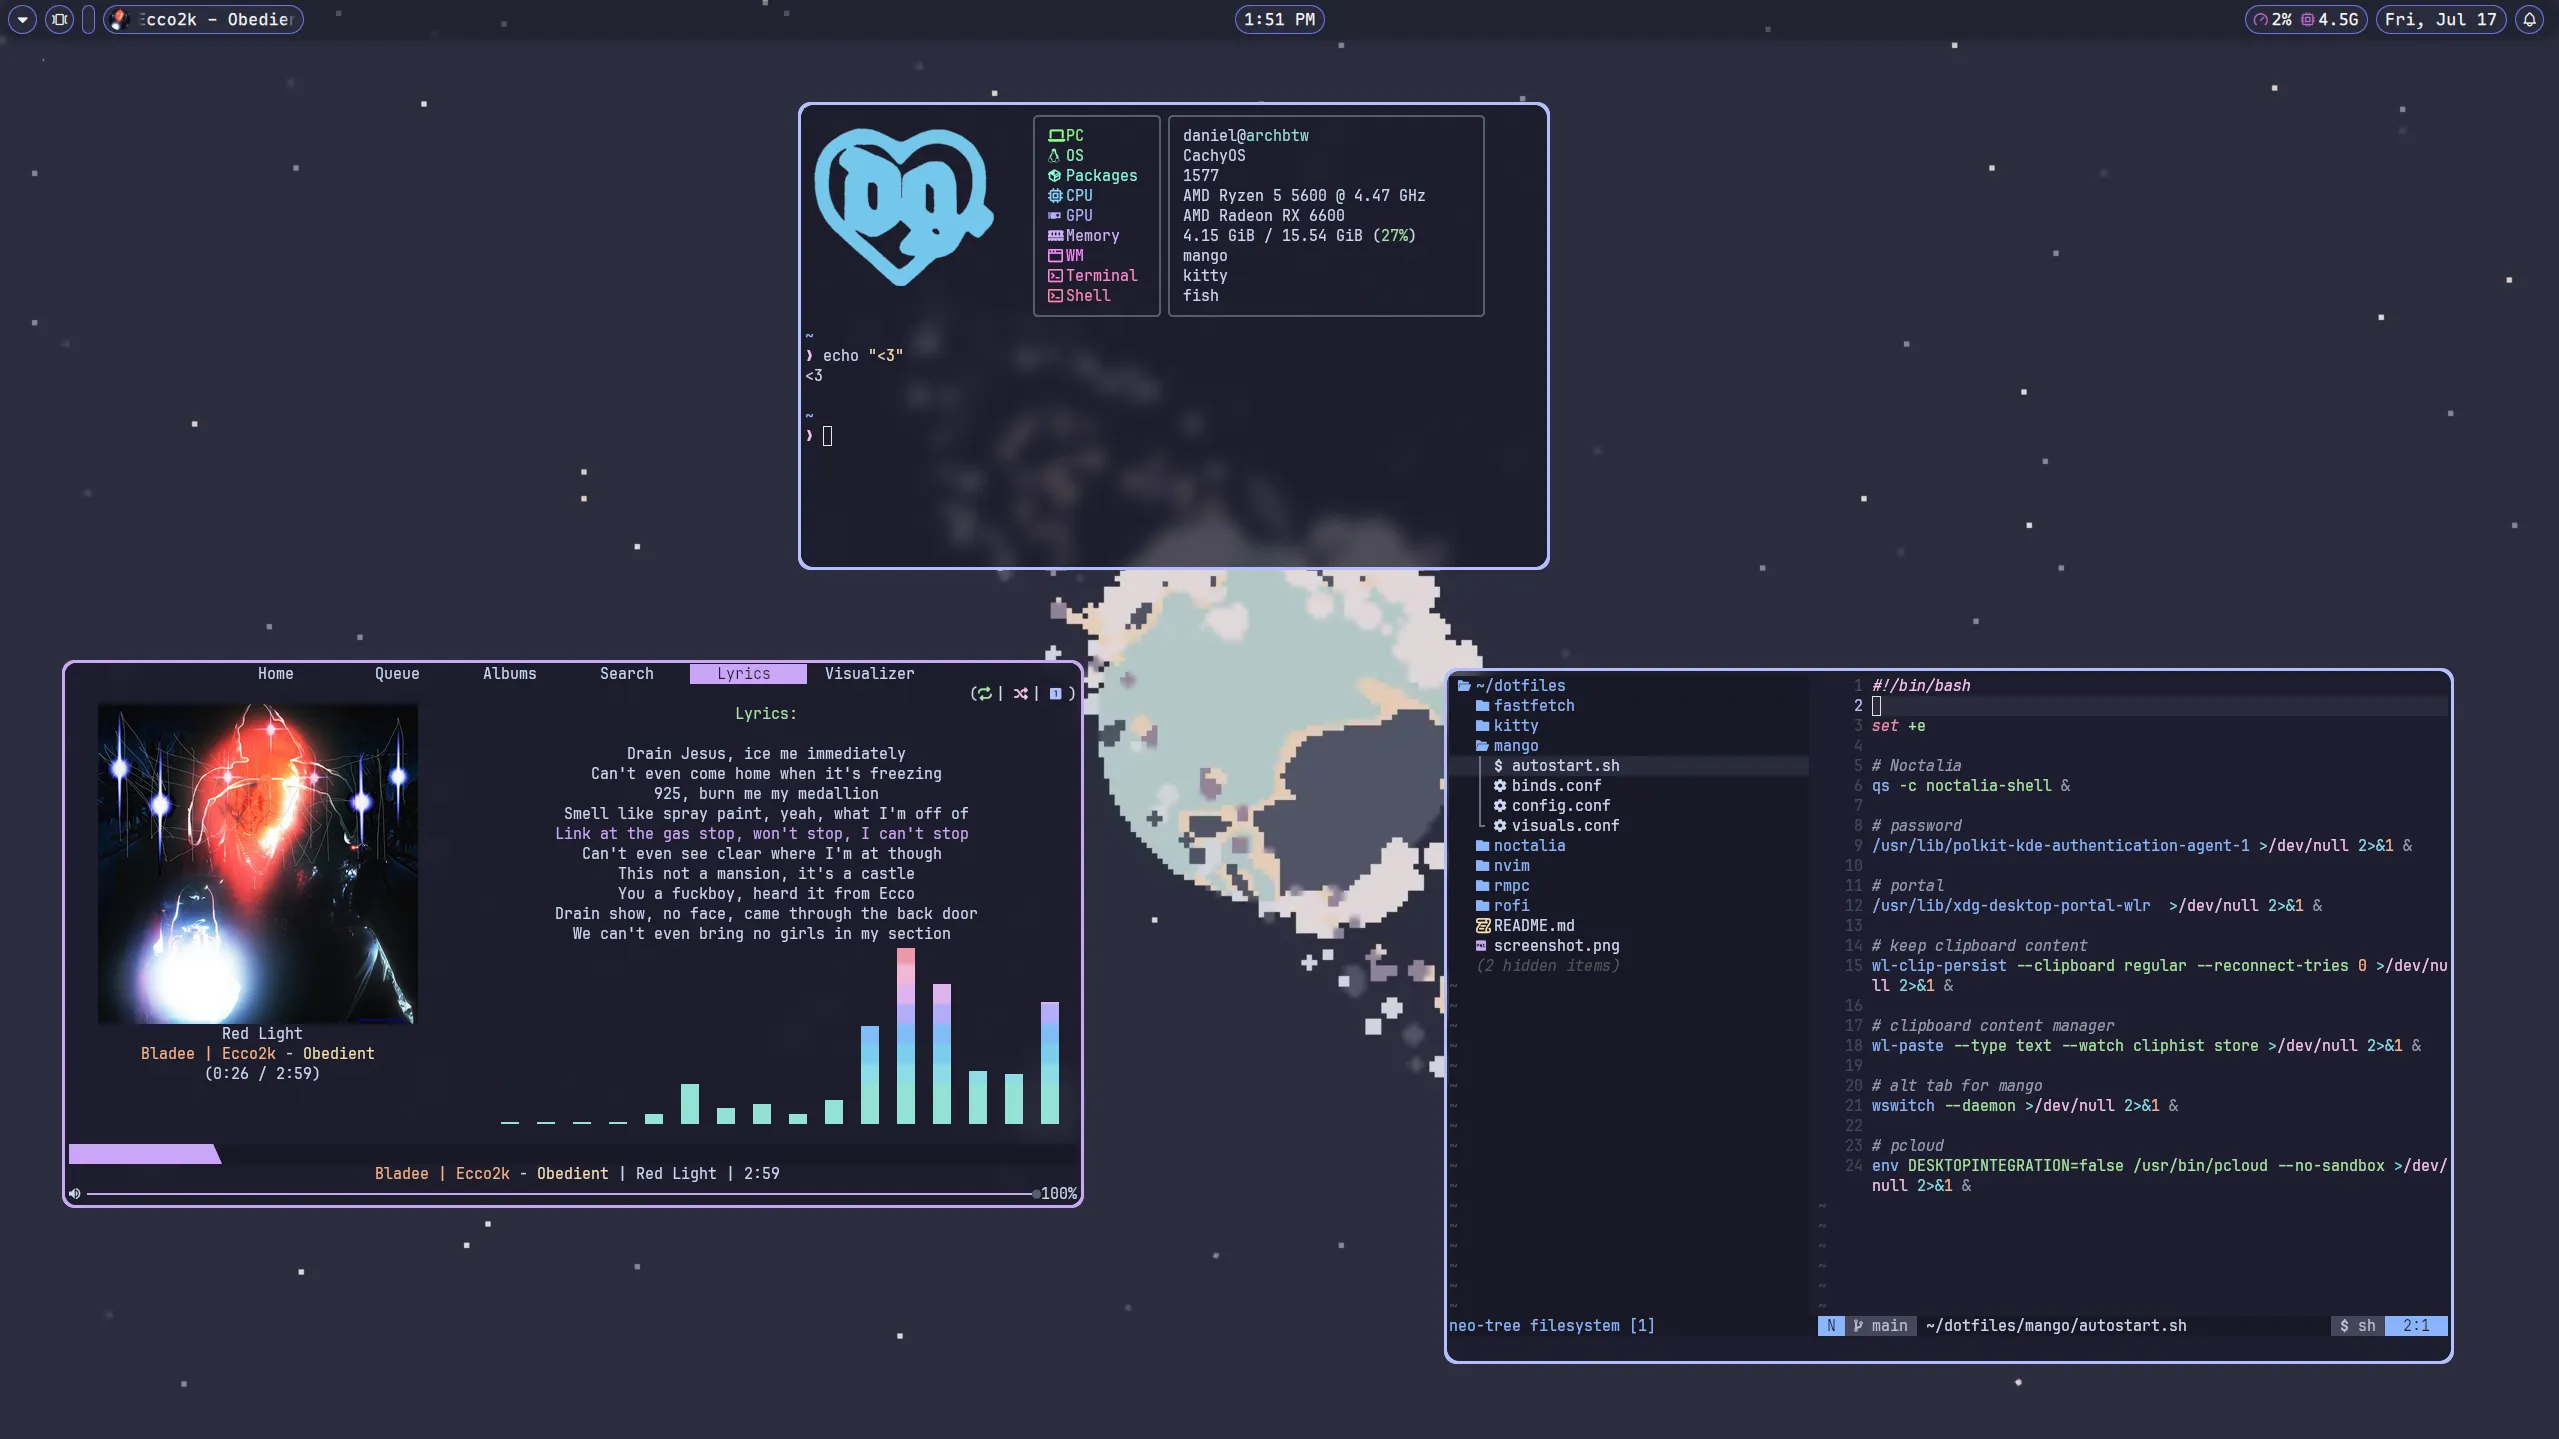Click the memory chip icon showing 4.5G

tap(2307, 20)
